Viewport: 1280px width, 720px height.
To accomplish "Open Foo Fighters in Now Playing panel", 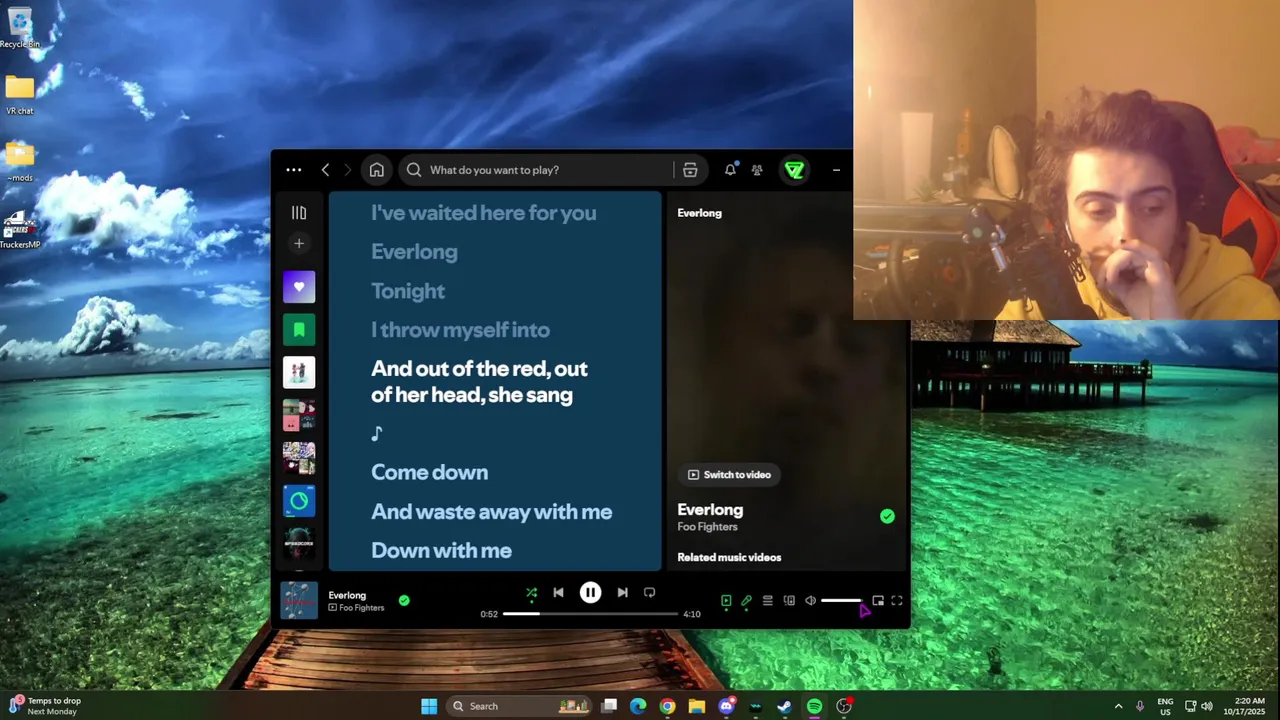I will tap(707, 527).
